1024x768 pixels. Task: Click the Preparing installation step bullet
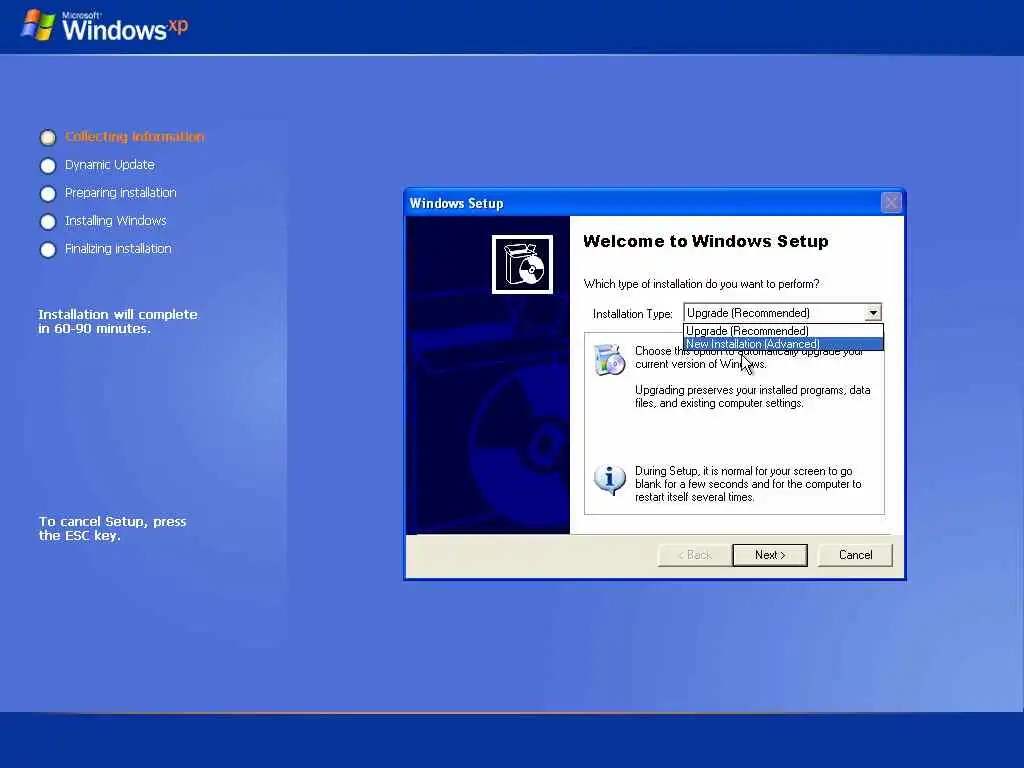(x=48, y=194)
